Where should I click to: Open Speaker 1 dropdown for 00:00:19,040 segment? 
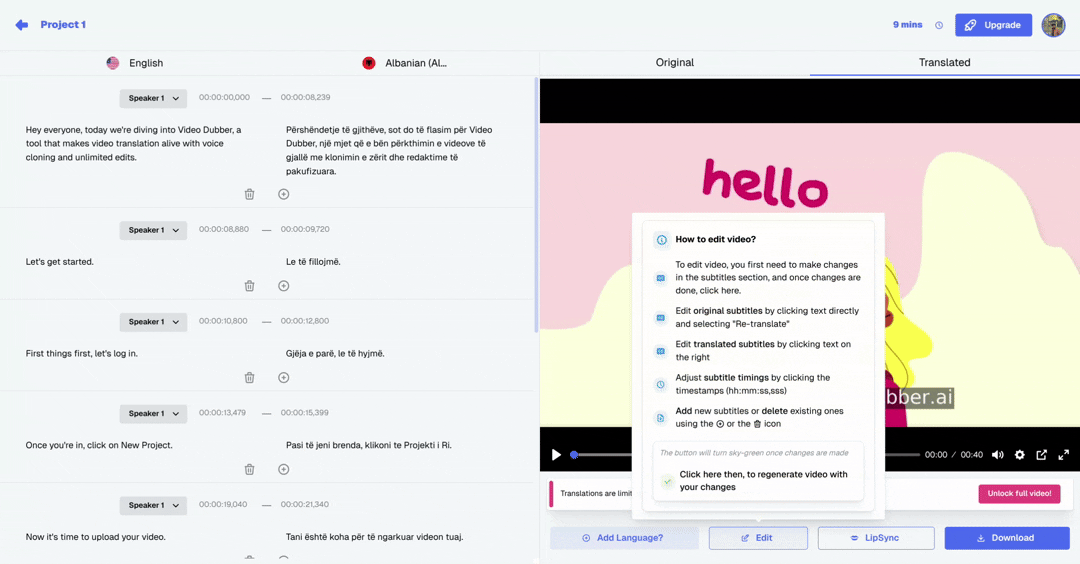pos(153,505)
